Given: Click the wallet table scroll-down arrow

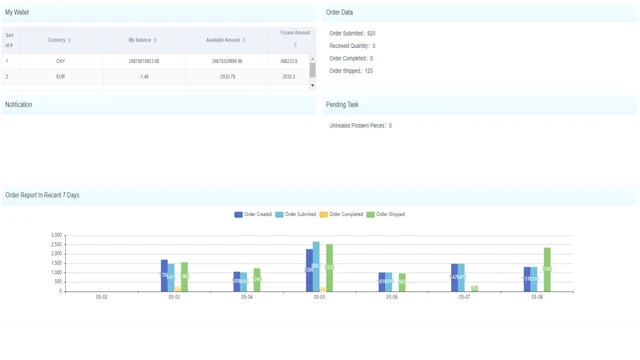Looking at the screenshot, I should (x=313, y=85).
